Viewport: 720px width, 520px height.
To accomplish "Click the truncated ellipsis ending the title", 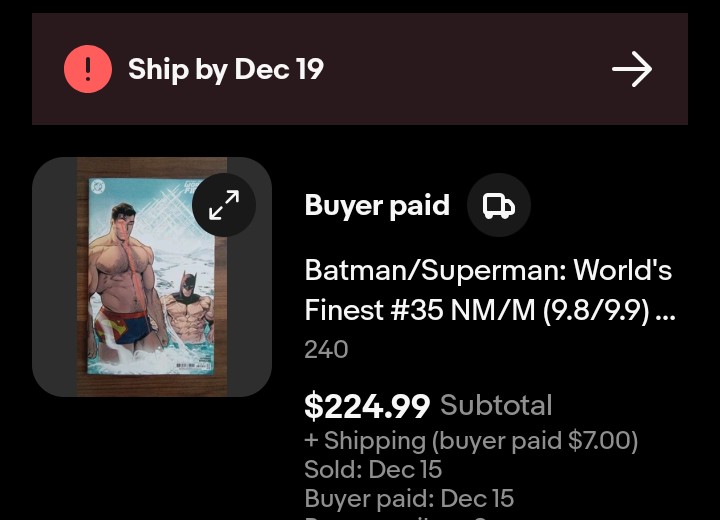I will 665,311.
